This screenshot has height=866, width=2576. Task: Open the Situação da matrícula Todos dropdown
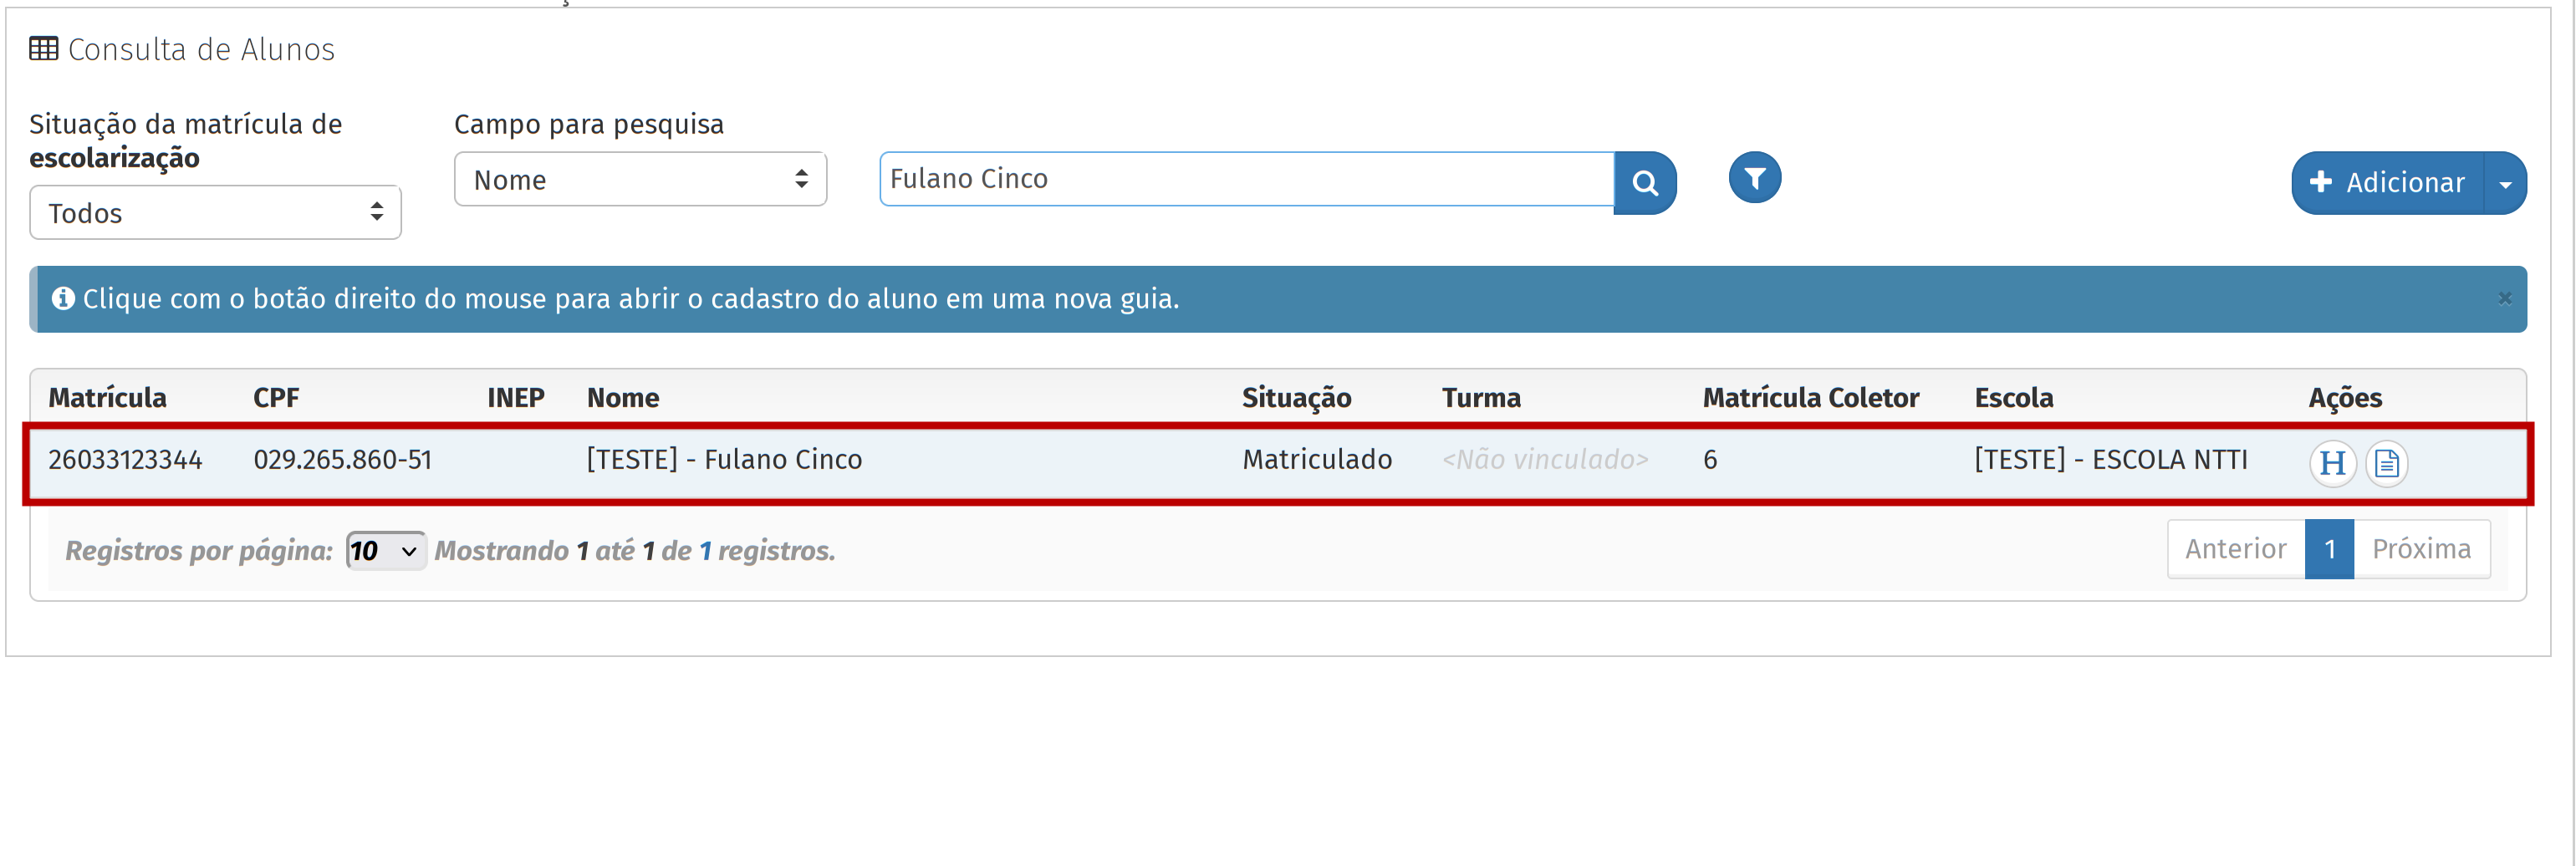pyautogui.click(x=215, y=212)
